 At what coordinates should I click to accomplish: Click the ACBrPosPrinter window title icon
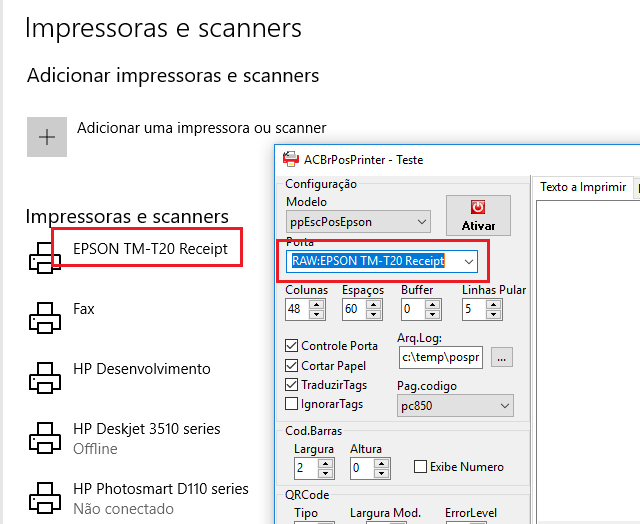[x=291, y=159]
